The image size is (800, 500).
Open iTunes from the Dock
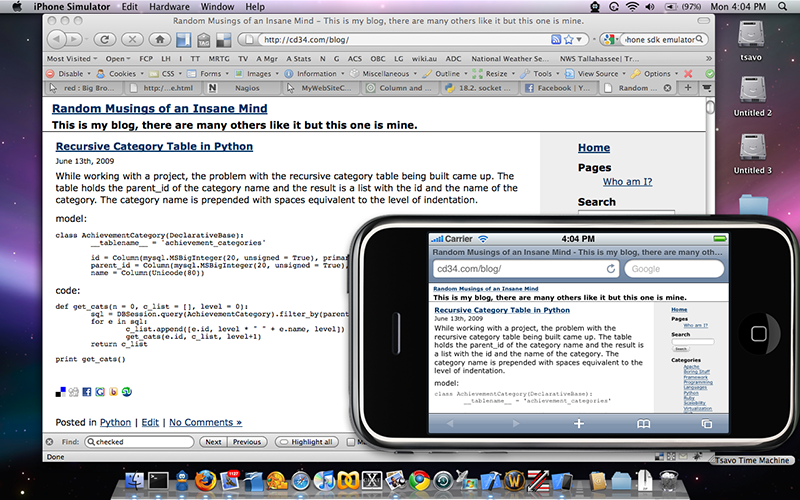click(x=323, y=481)
